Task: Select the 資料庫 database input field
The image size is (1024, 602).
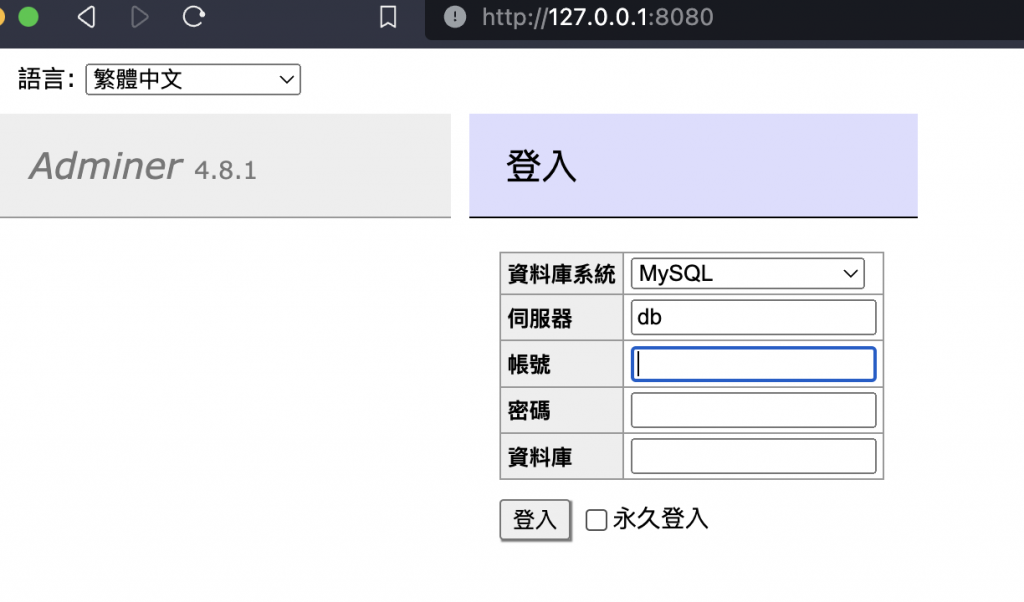Action: click(x=753, y=456)
